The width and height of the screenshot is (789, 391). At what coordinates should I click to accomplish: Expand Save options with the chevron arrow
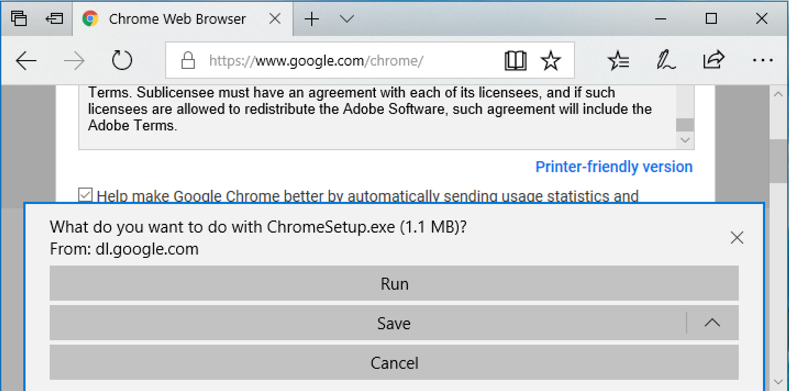[x=712, y=323]
